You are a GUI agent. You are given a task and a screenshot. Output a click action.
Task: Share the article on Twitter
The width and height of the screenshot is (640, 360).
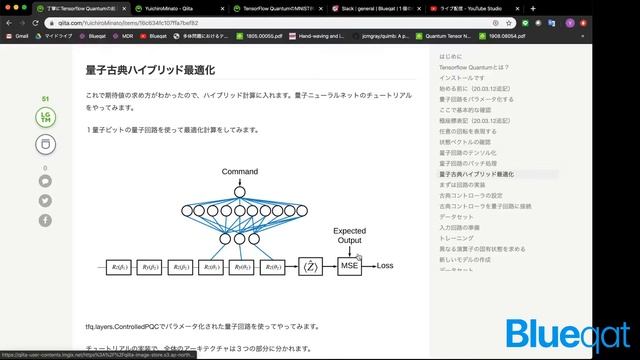[x=45, y=200]
